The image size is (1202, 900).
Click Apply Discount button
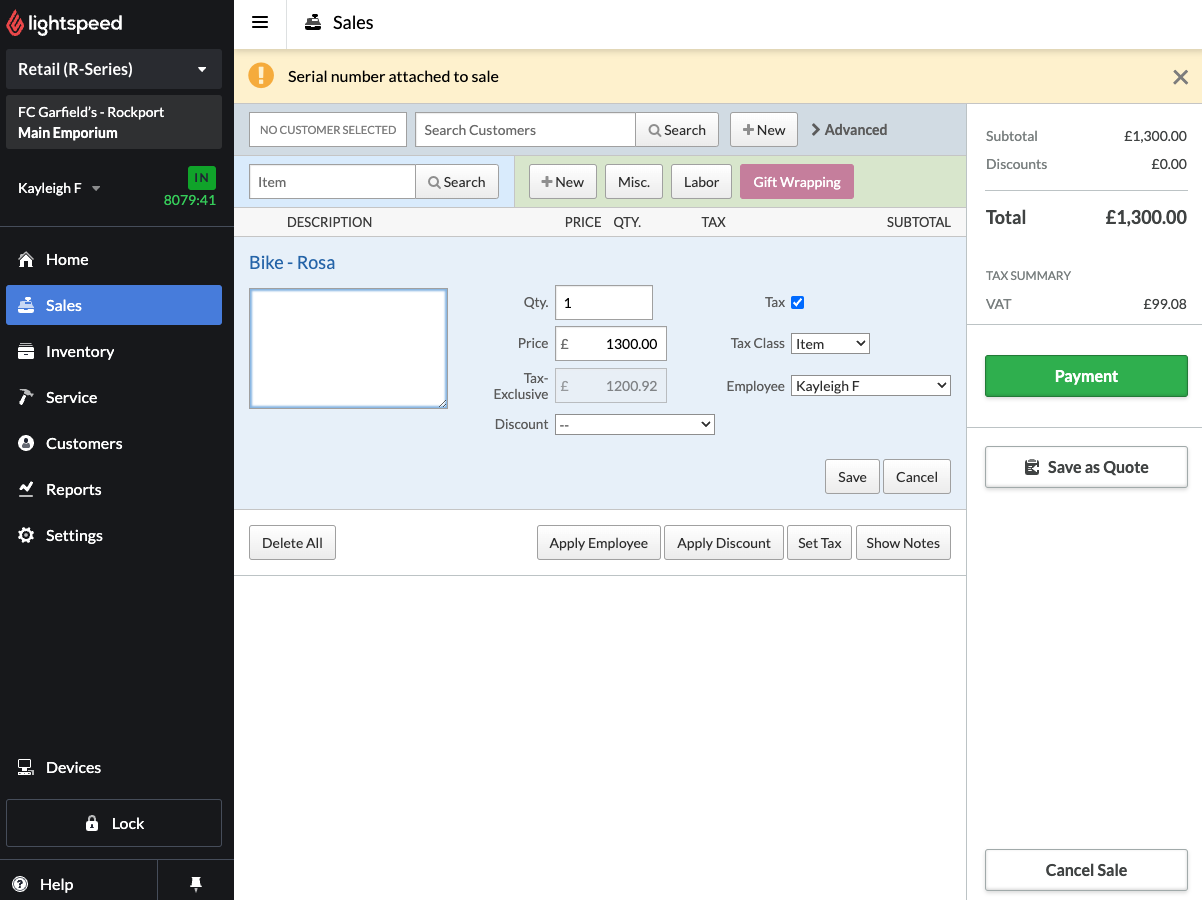(724, 543)
